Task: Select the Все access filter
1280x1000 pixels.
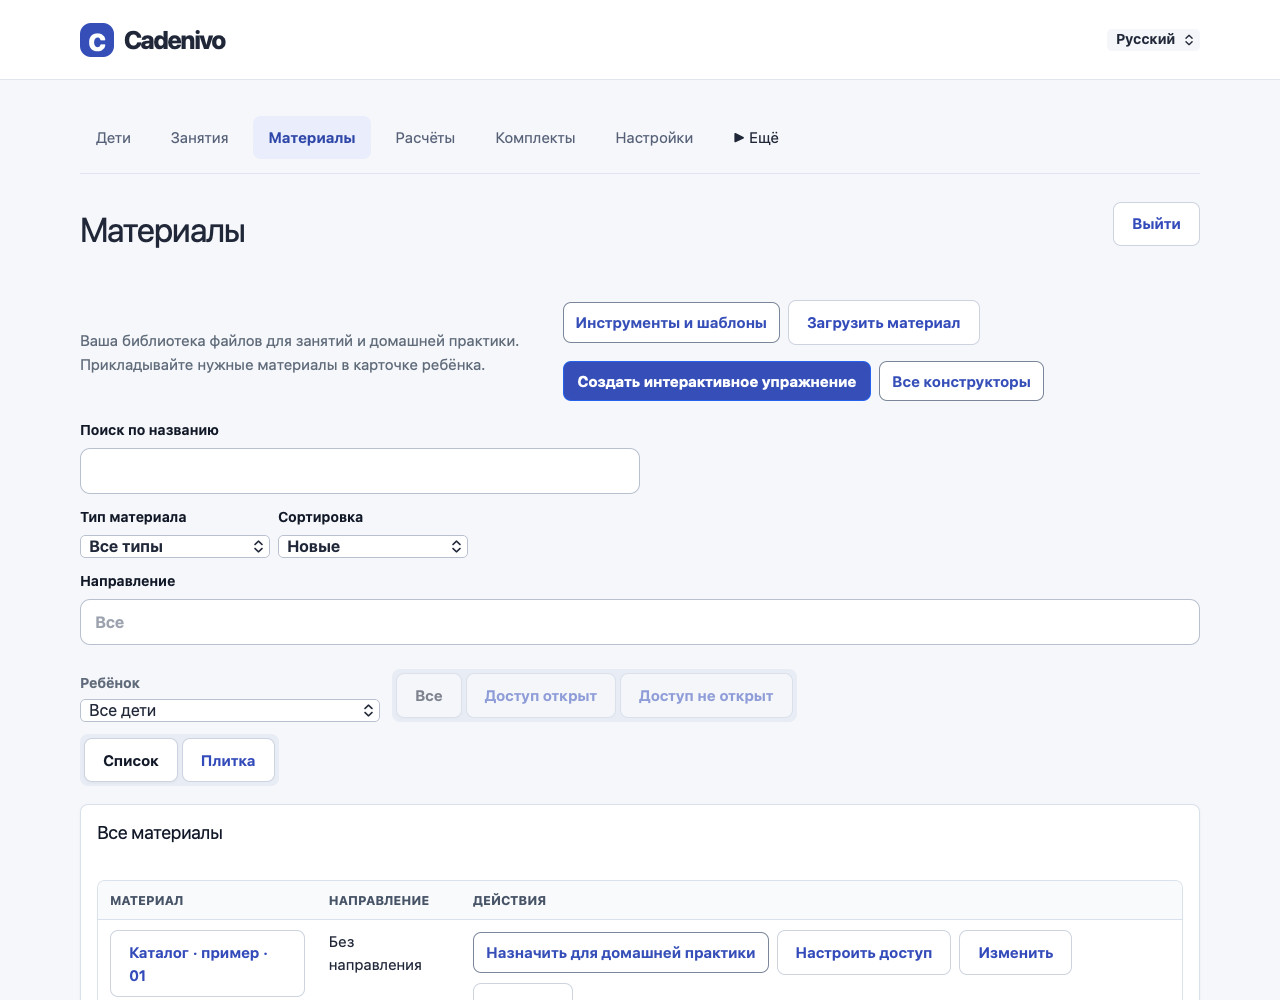Action: pos(429,696)
